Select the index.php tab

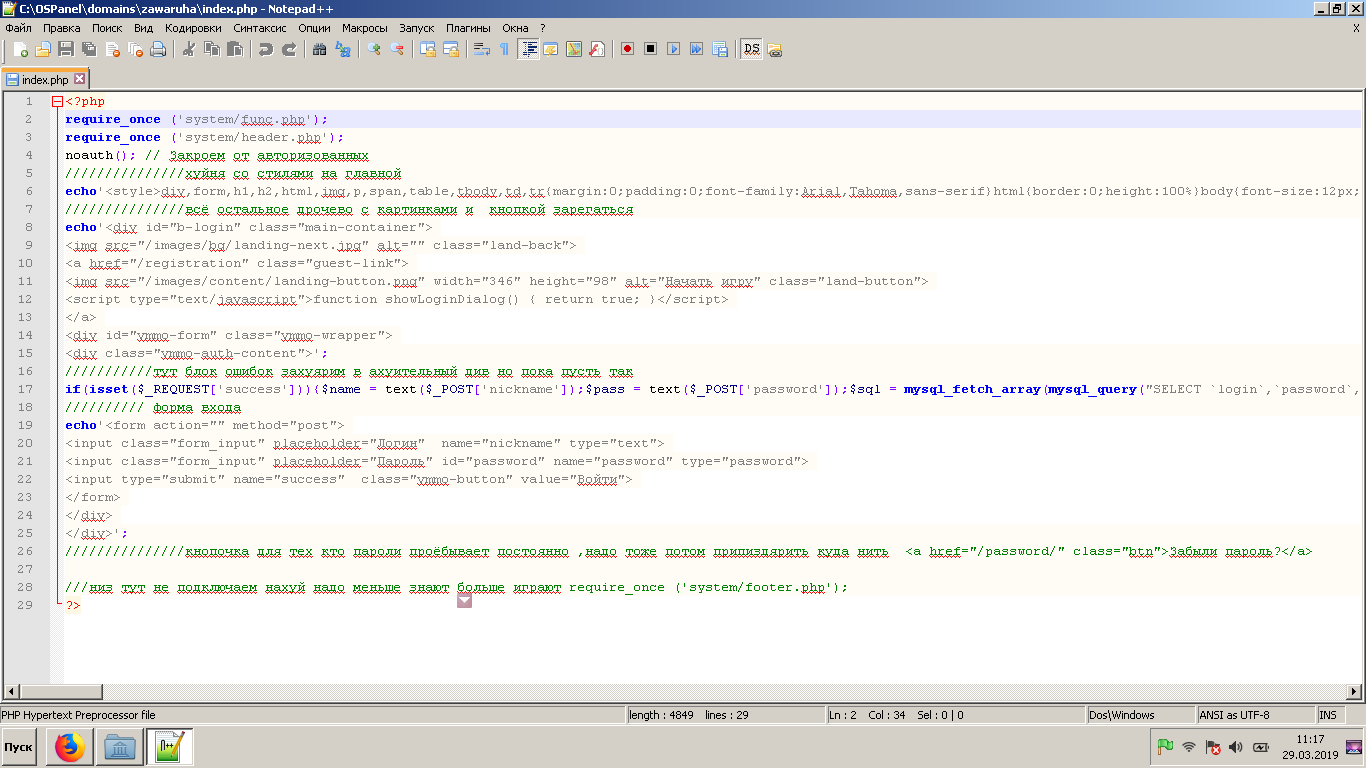(x=44, y=79)
